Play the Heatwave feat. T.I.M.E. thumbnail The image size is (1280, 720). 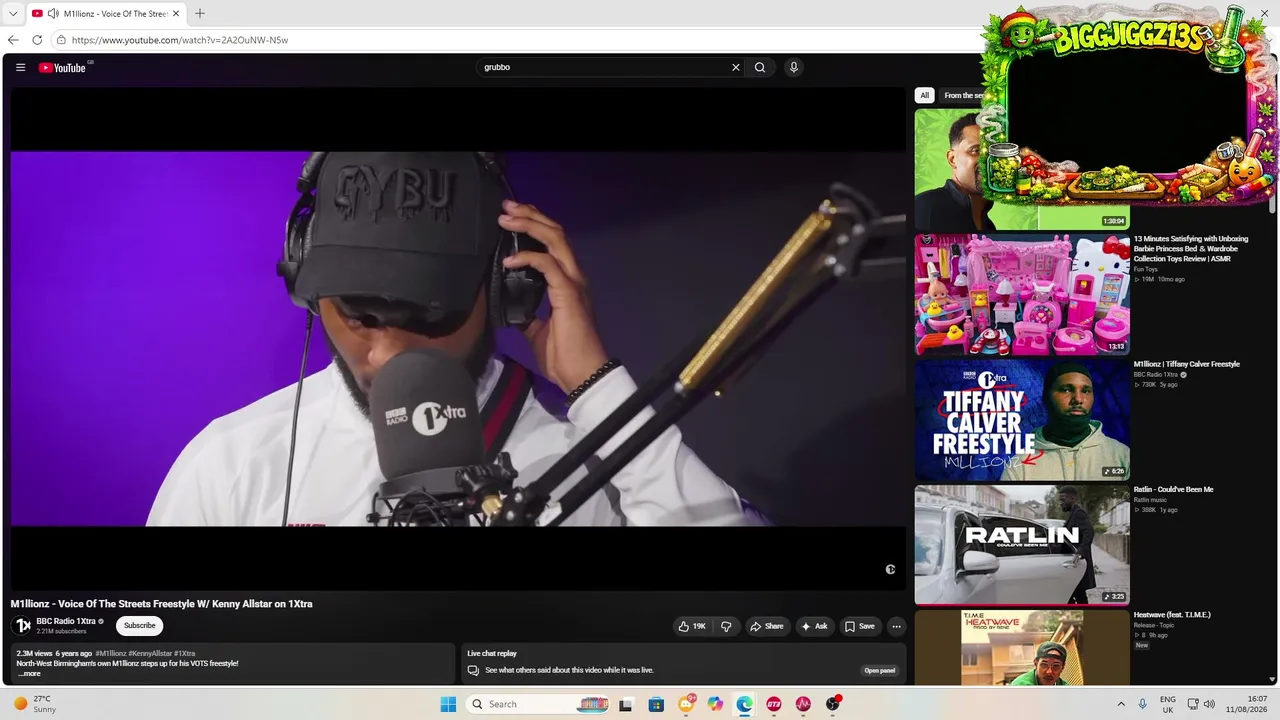coord(1022,648)
